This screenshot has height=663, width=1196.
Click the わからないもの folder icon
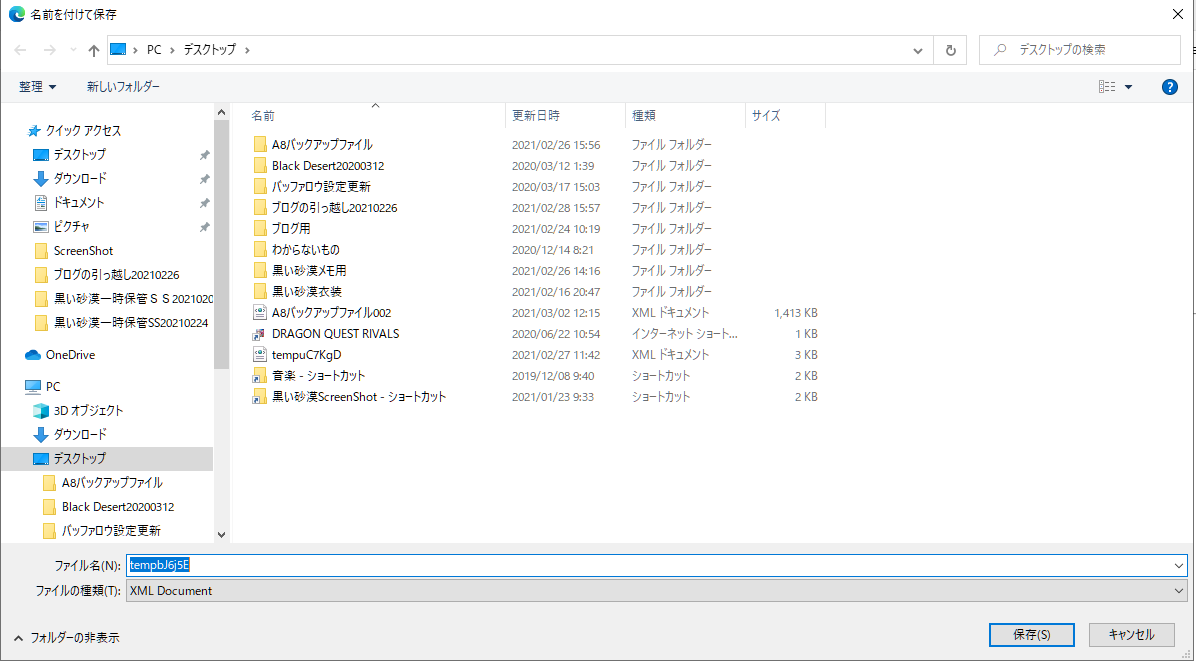260,249
